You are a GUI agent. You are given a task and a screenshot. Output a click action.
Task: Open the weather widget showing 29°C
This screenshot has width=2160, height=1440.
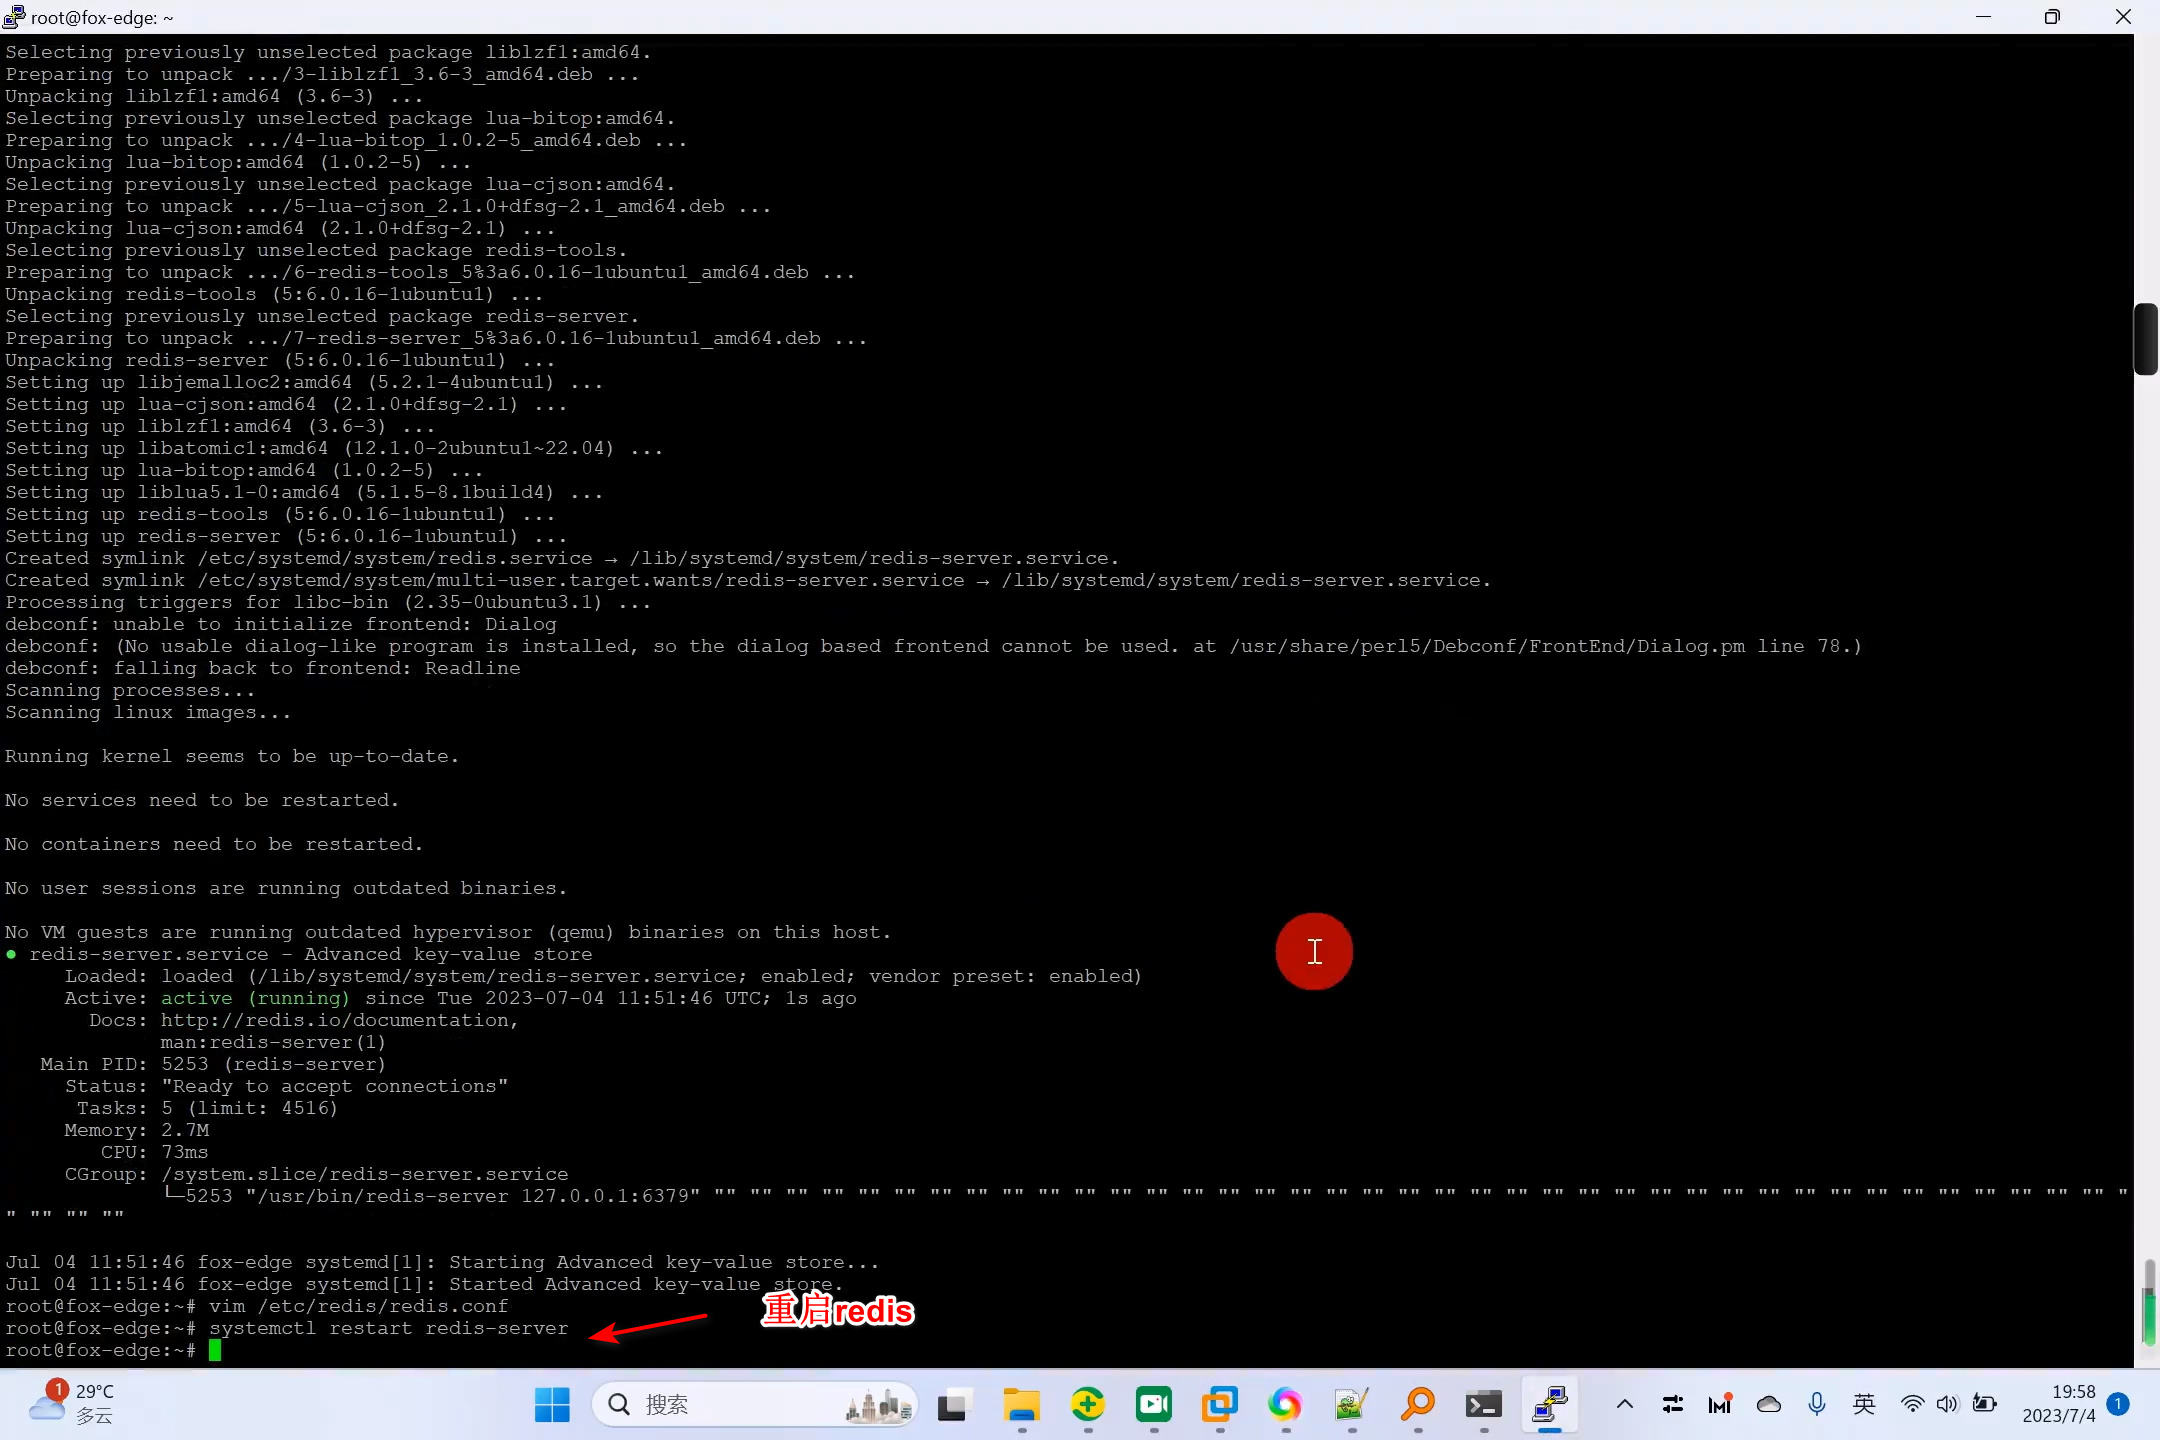72,1403
